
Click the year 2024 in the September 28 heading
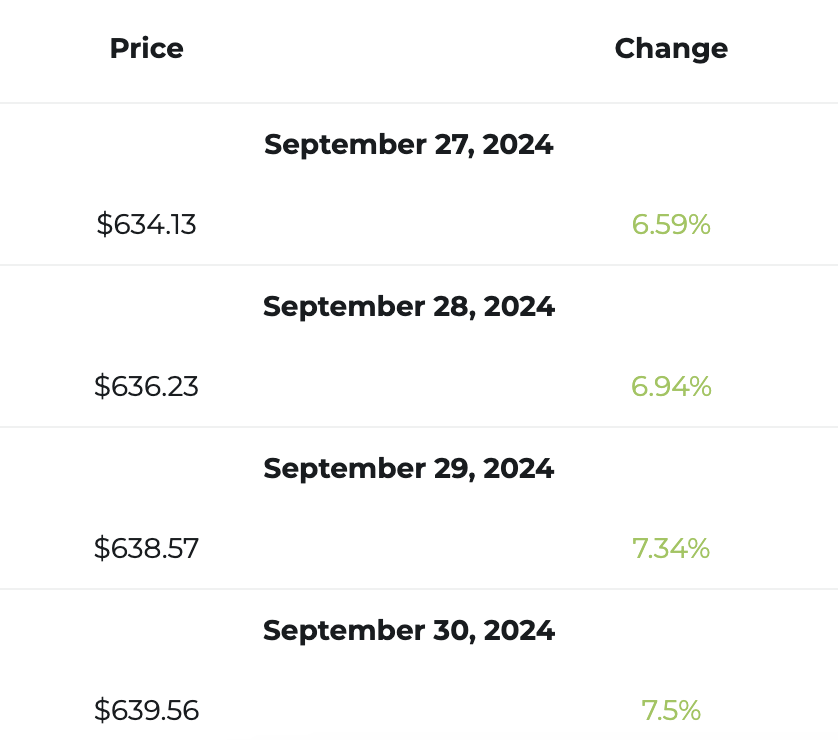point(519,307)
